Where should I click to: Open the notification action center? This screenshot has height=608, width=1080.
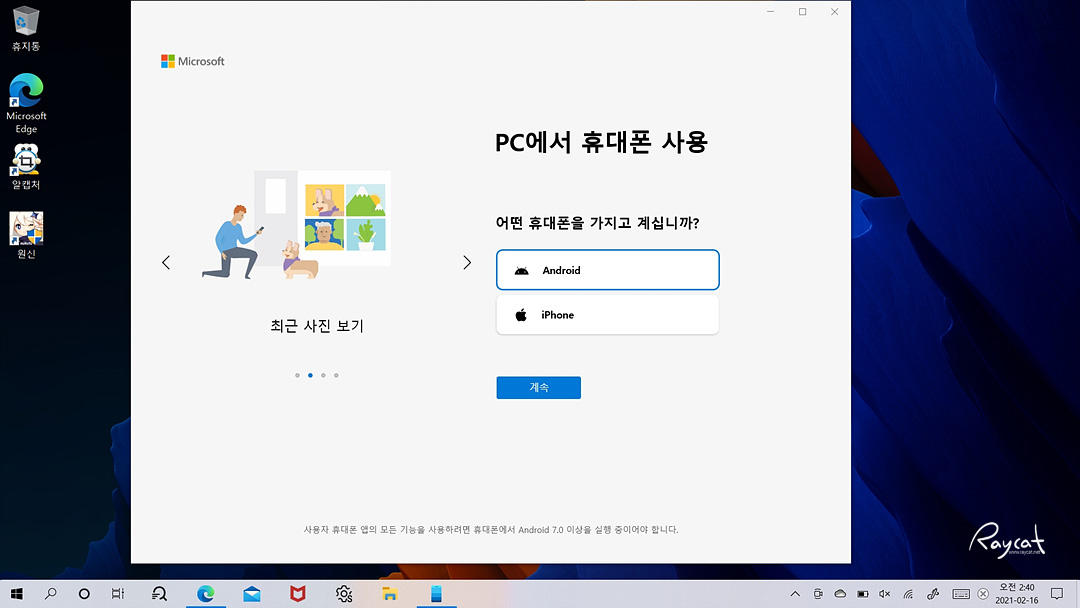click(1057, 594)
